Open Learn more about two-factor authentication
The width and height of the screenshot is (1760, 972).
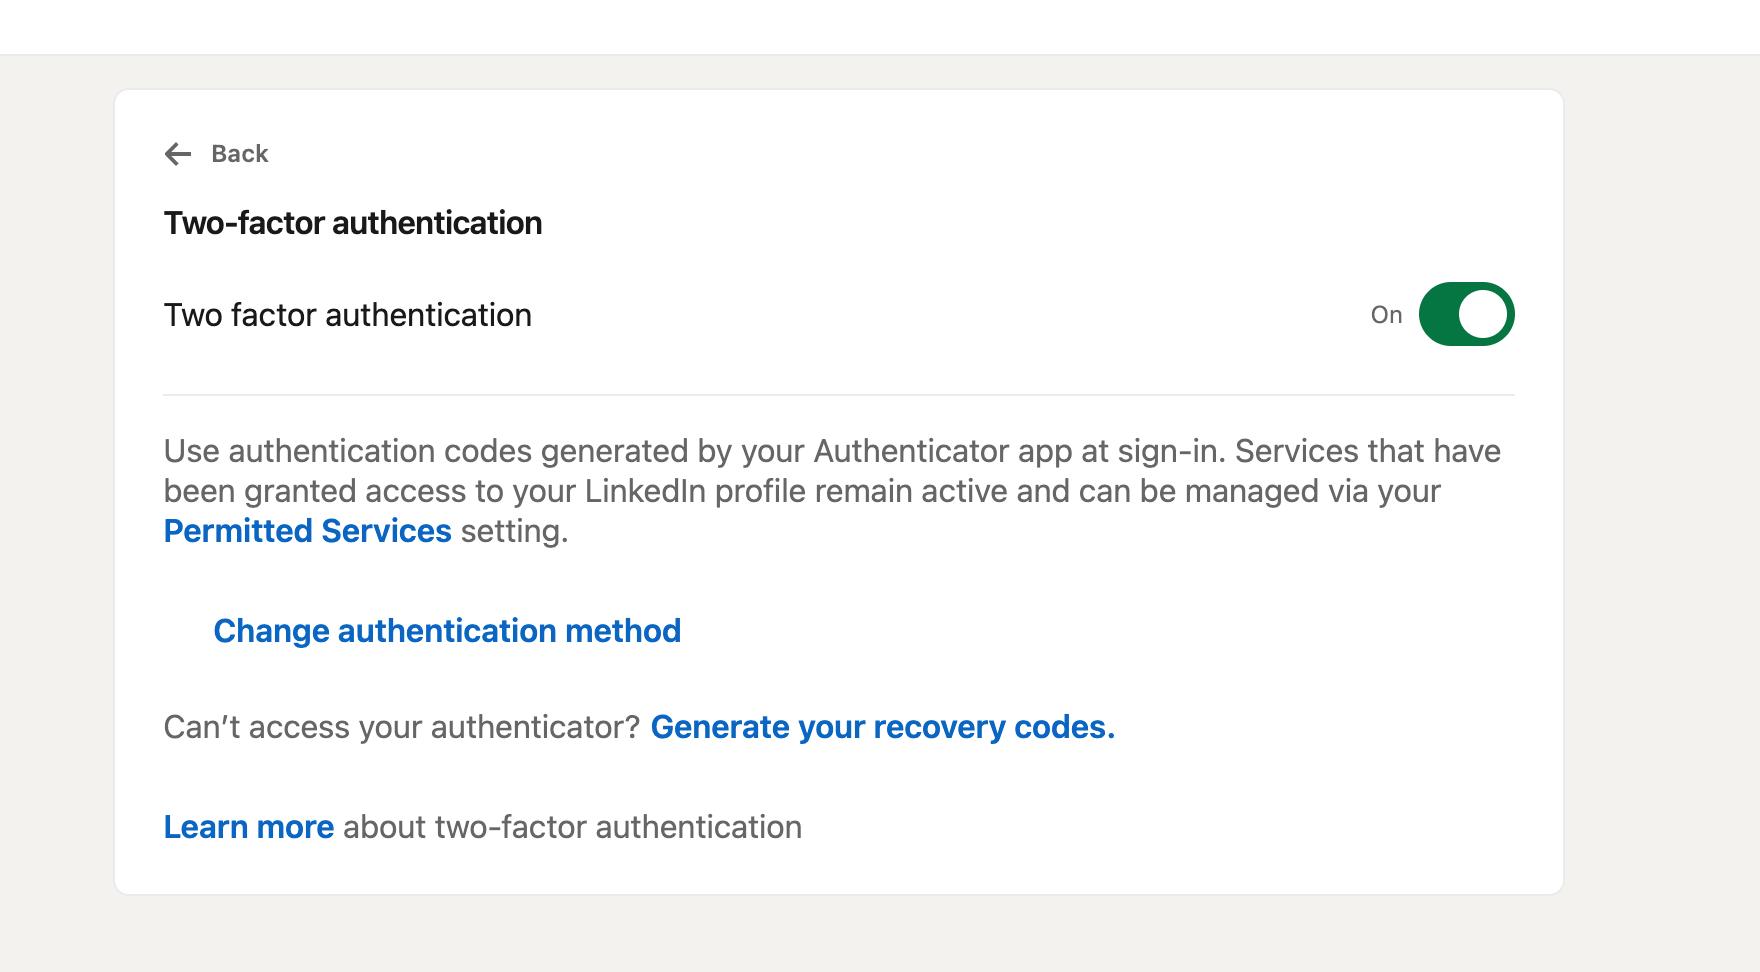249,826
